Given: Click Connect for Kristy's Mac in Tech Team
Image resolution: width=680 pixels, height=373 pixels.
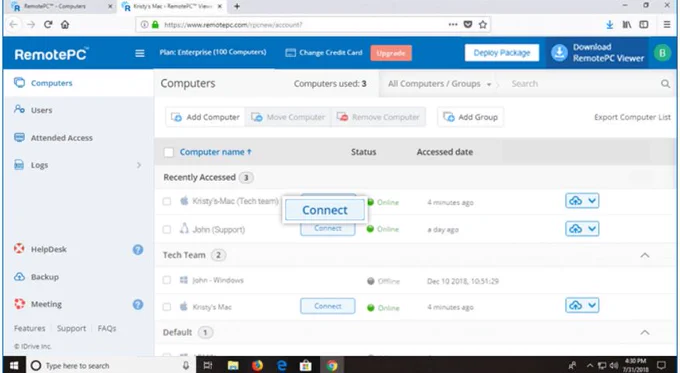Looking at the screenshot, I should point(328,306).
